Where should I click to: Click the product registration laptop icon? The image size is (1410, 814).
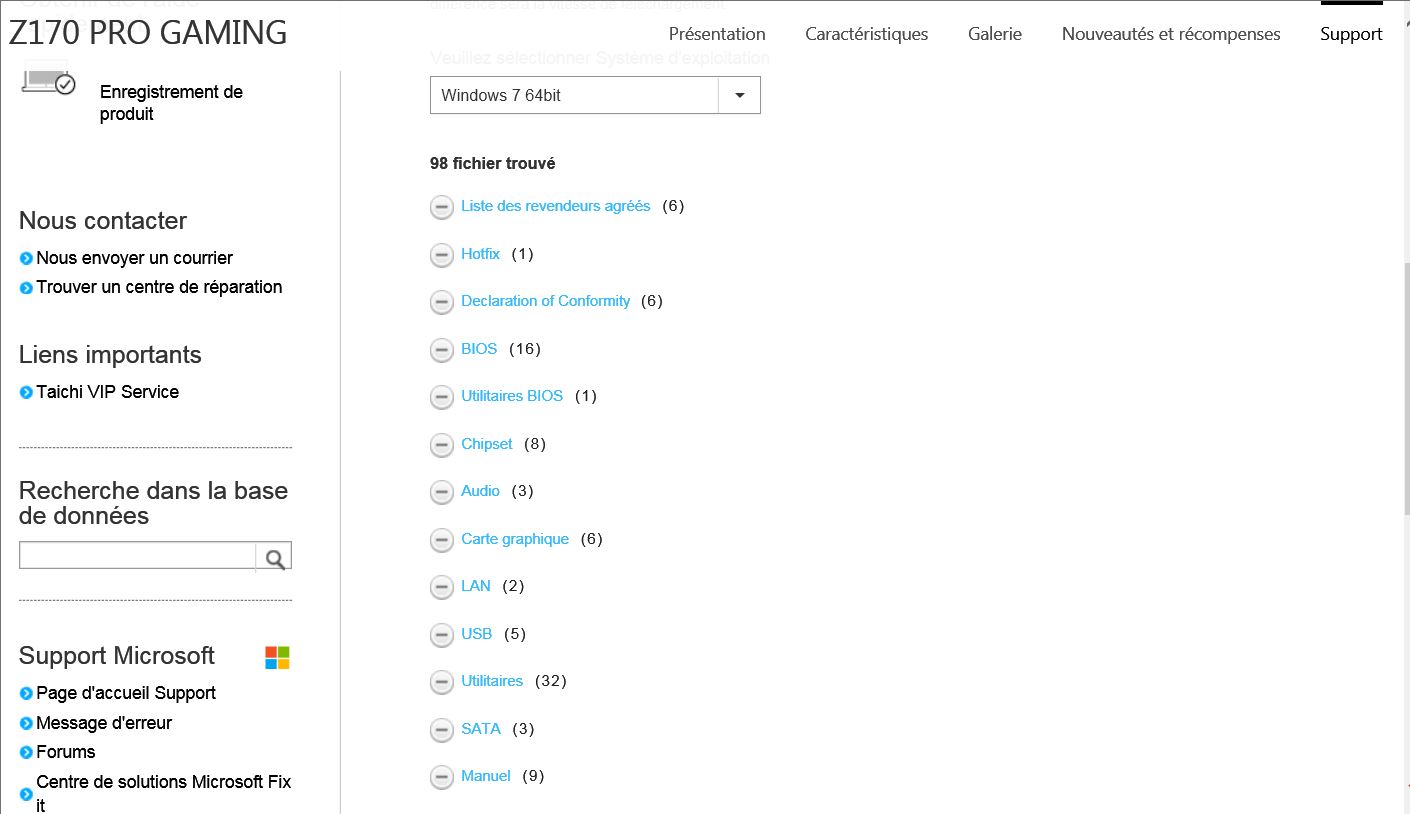pyautogui.click(x=48, y=82)
